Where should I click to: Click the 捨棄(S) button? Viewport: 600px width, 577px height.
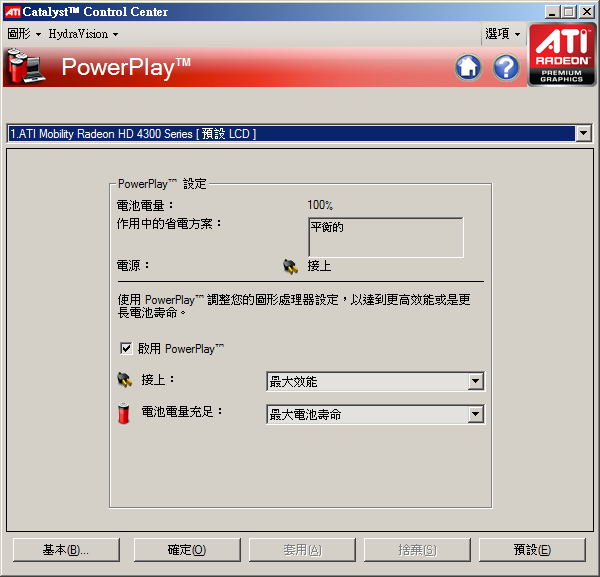[x=417, y=550]
